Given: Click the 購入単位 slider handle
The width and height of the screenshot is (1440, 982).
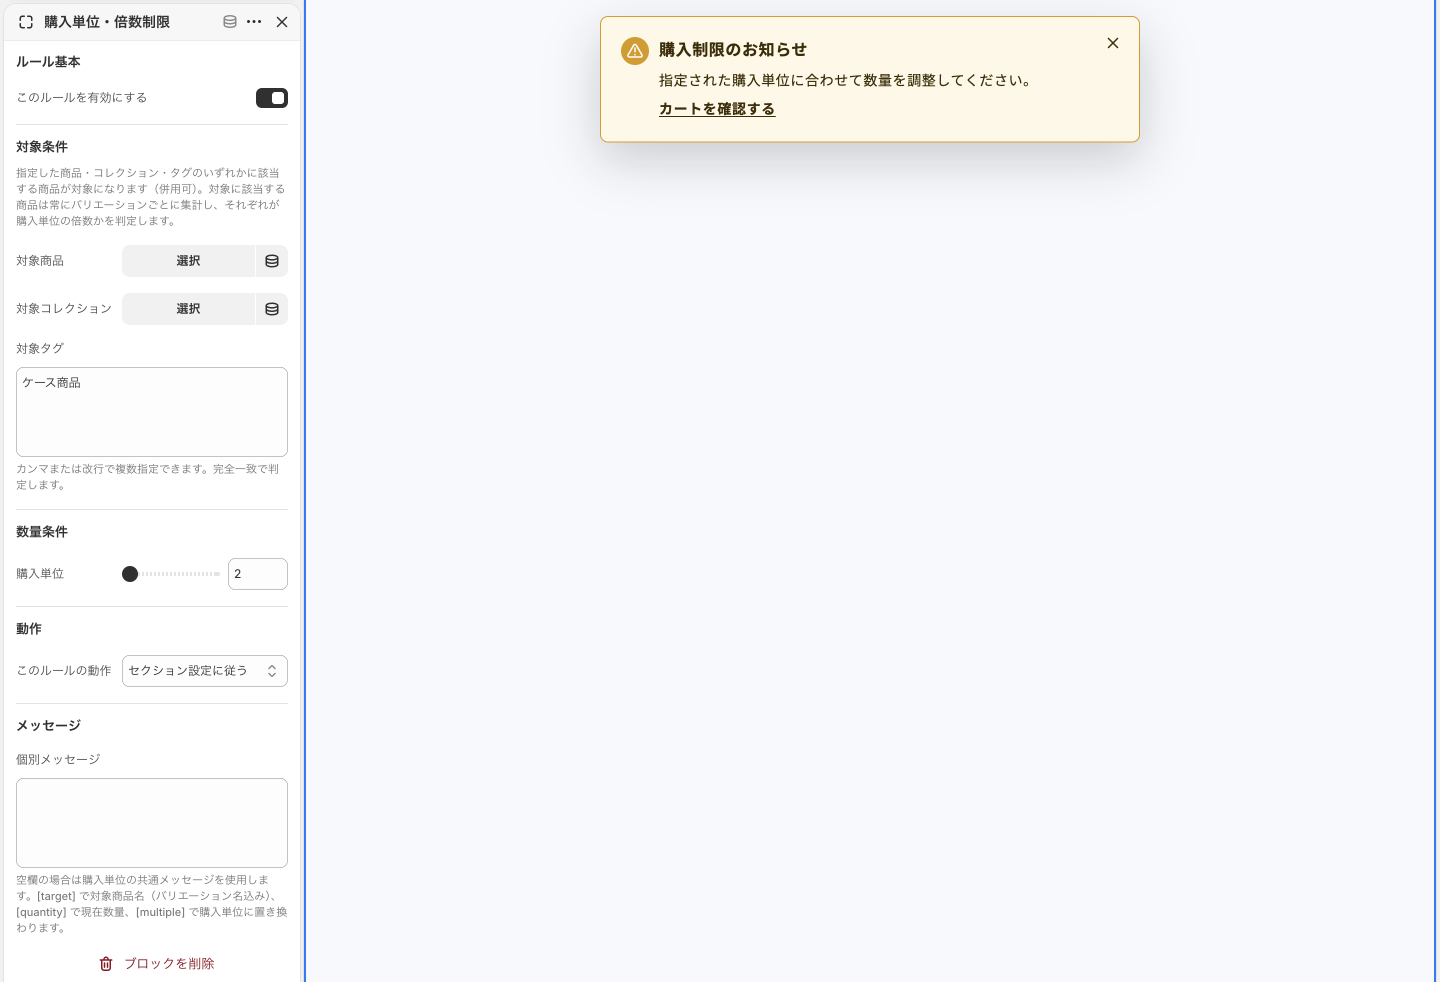Looking at the screenshot, I should [x=130, y=574].
